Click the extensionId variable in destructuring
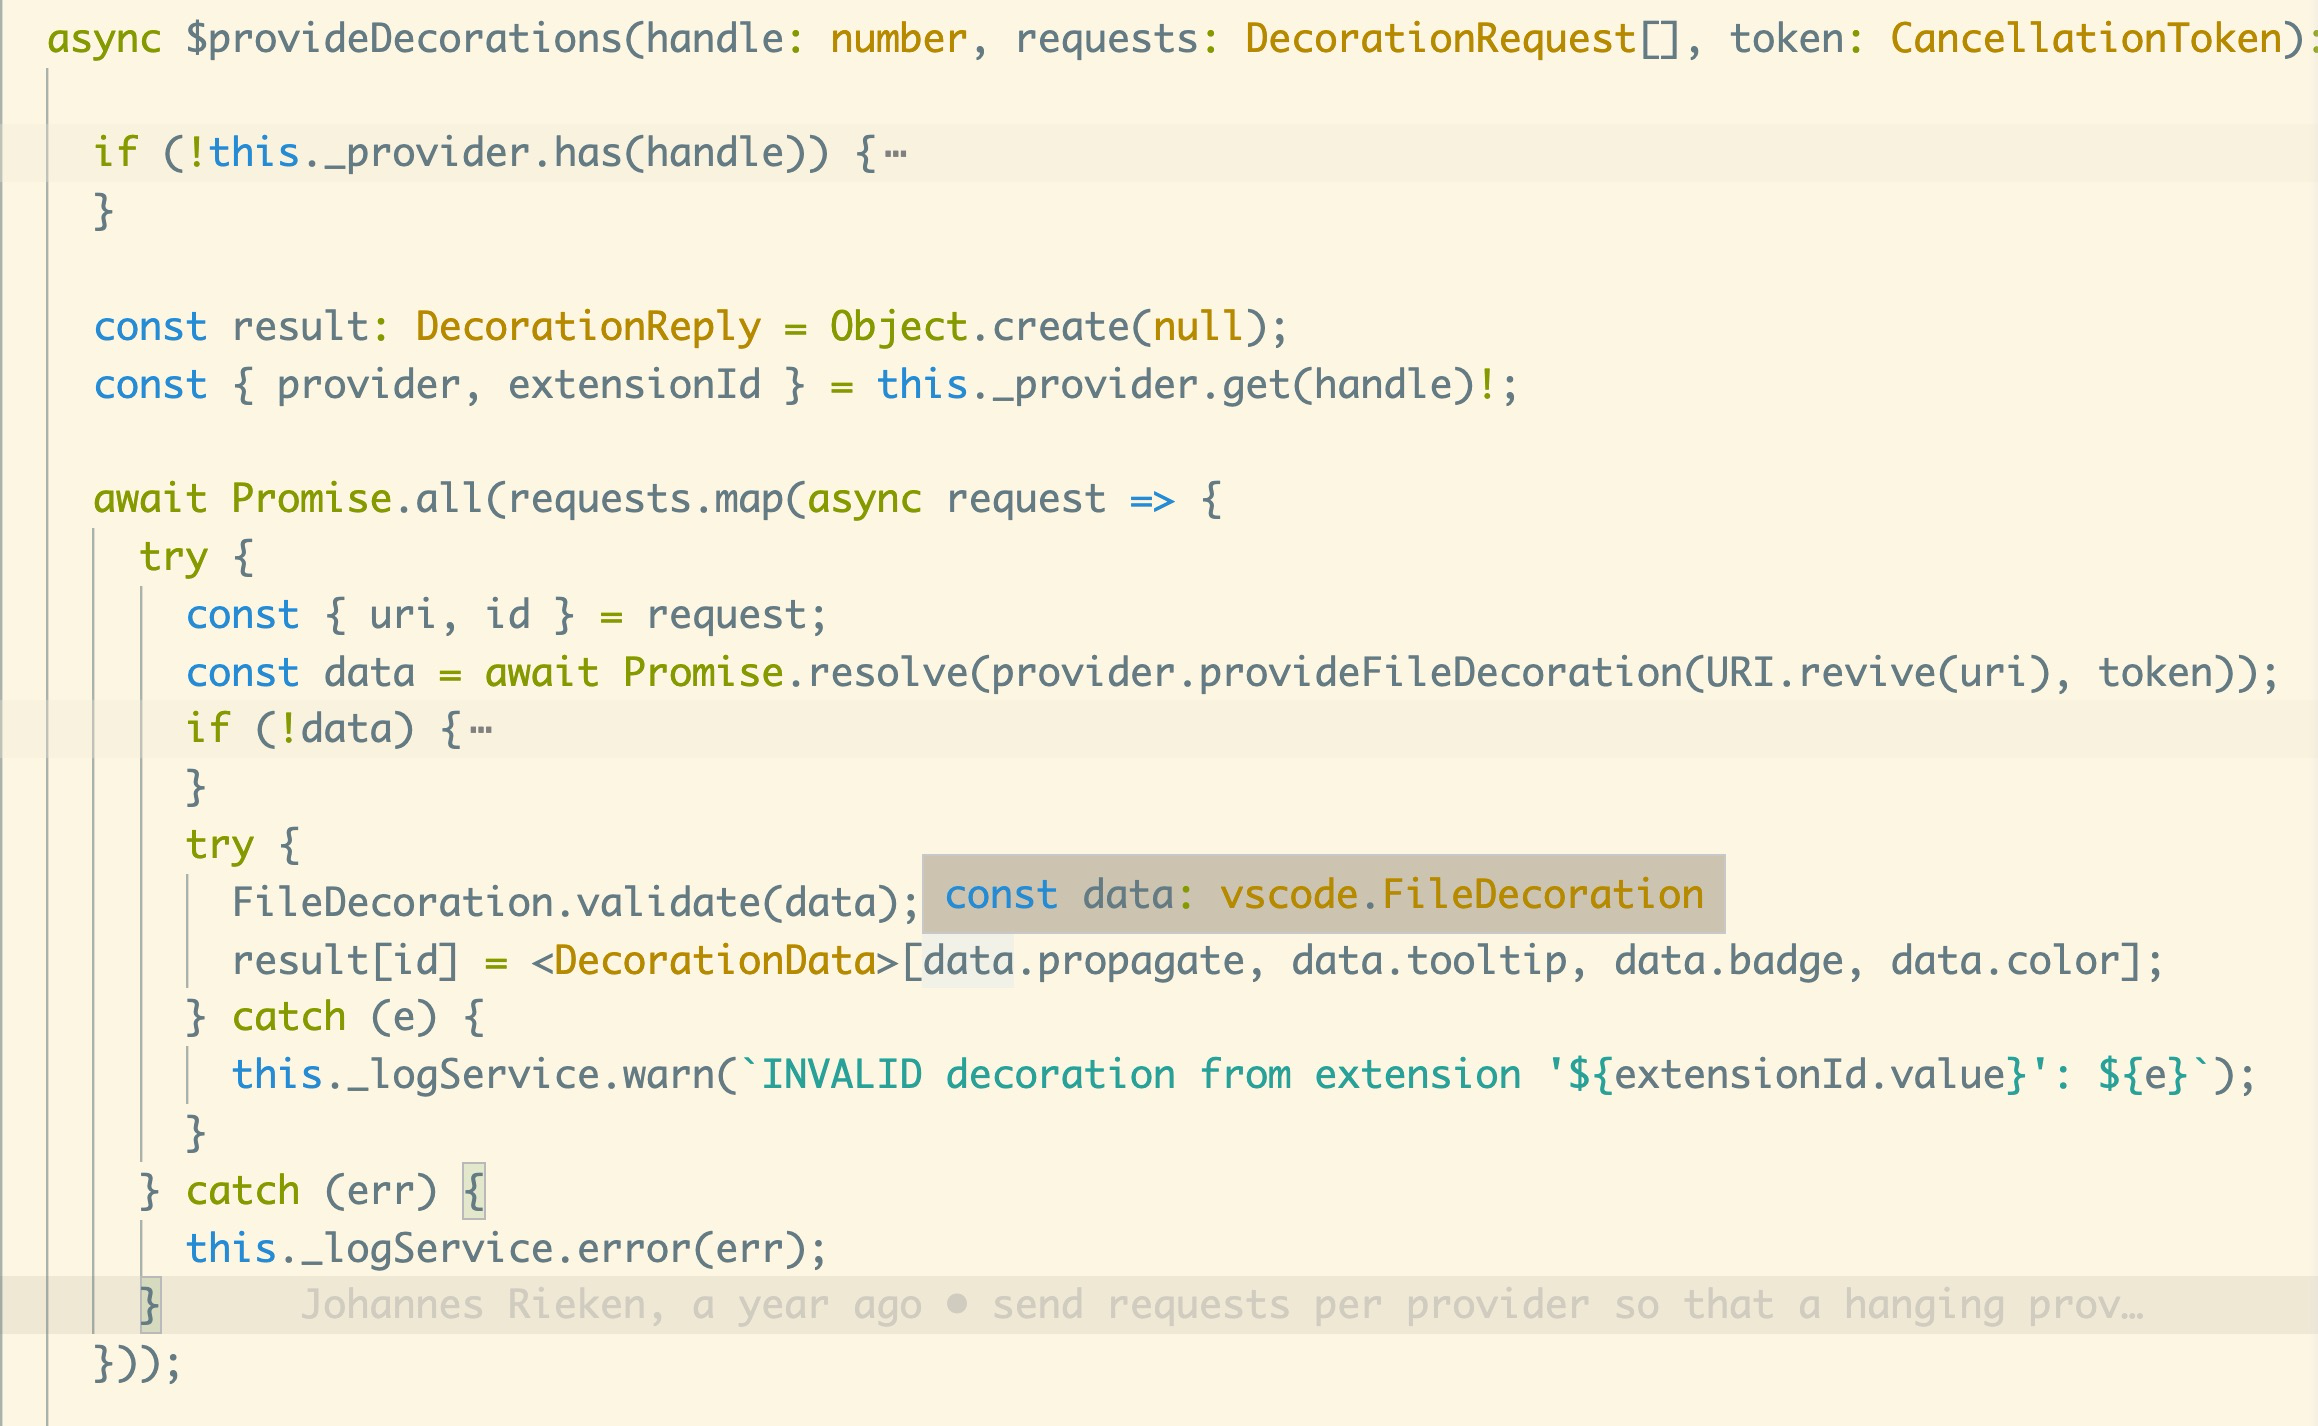This screenshot has width=2318, height=1426. point(634,386)
